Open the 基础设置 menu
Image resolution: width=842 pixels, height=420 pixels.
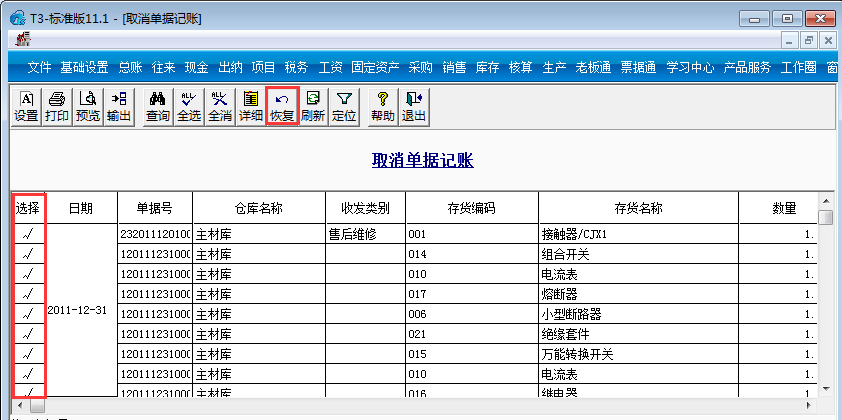pos(84,67)
